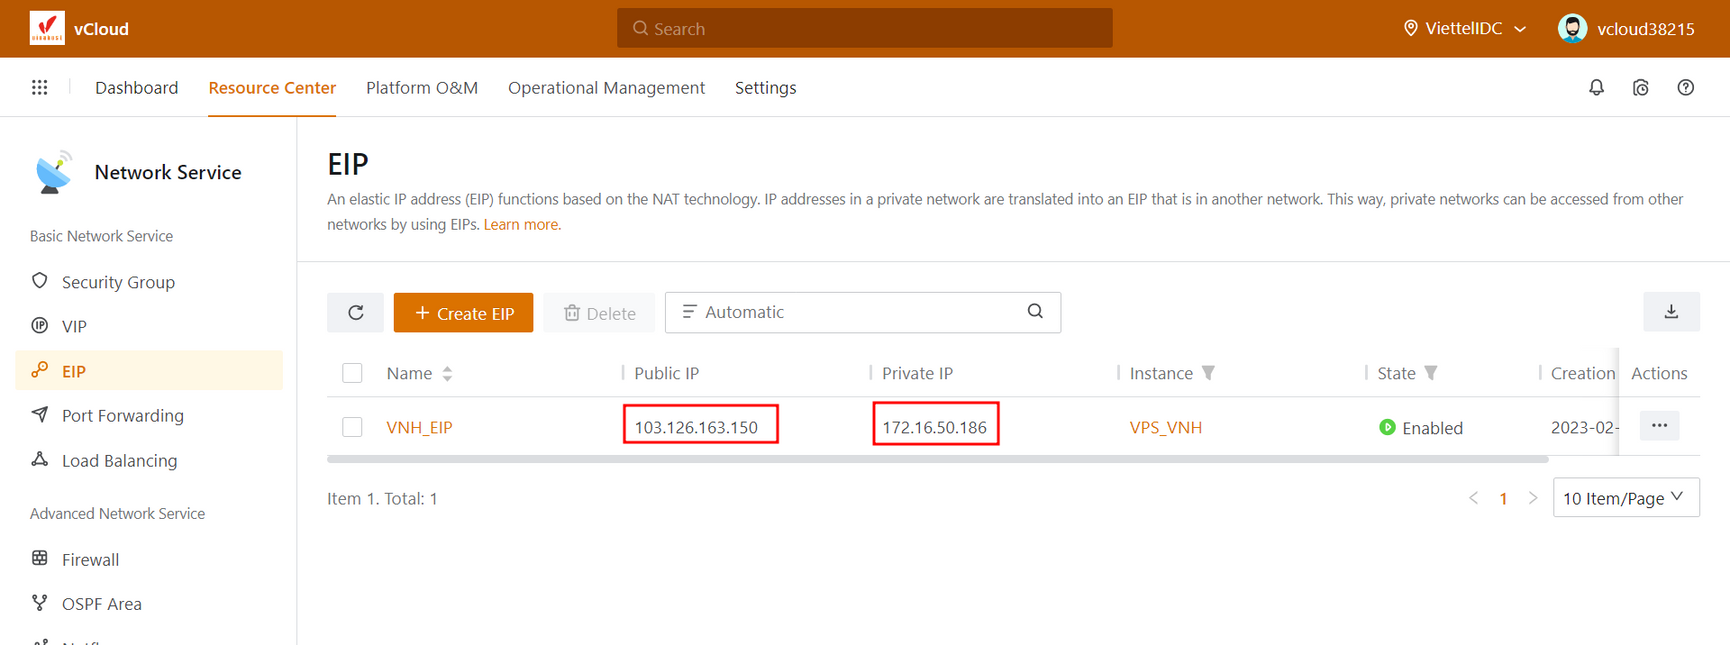Open the Learn more link
1730x645 pixels.
(x=521, y=225)
